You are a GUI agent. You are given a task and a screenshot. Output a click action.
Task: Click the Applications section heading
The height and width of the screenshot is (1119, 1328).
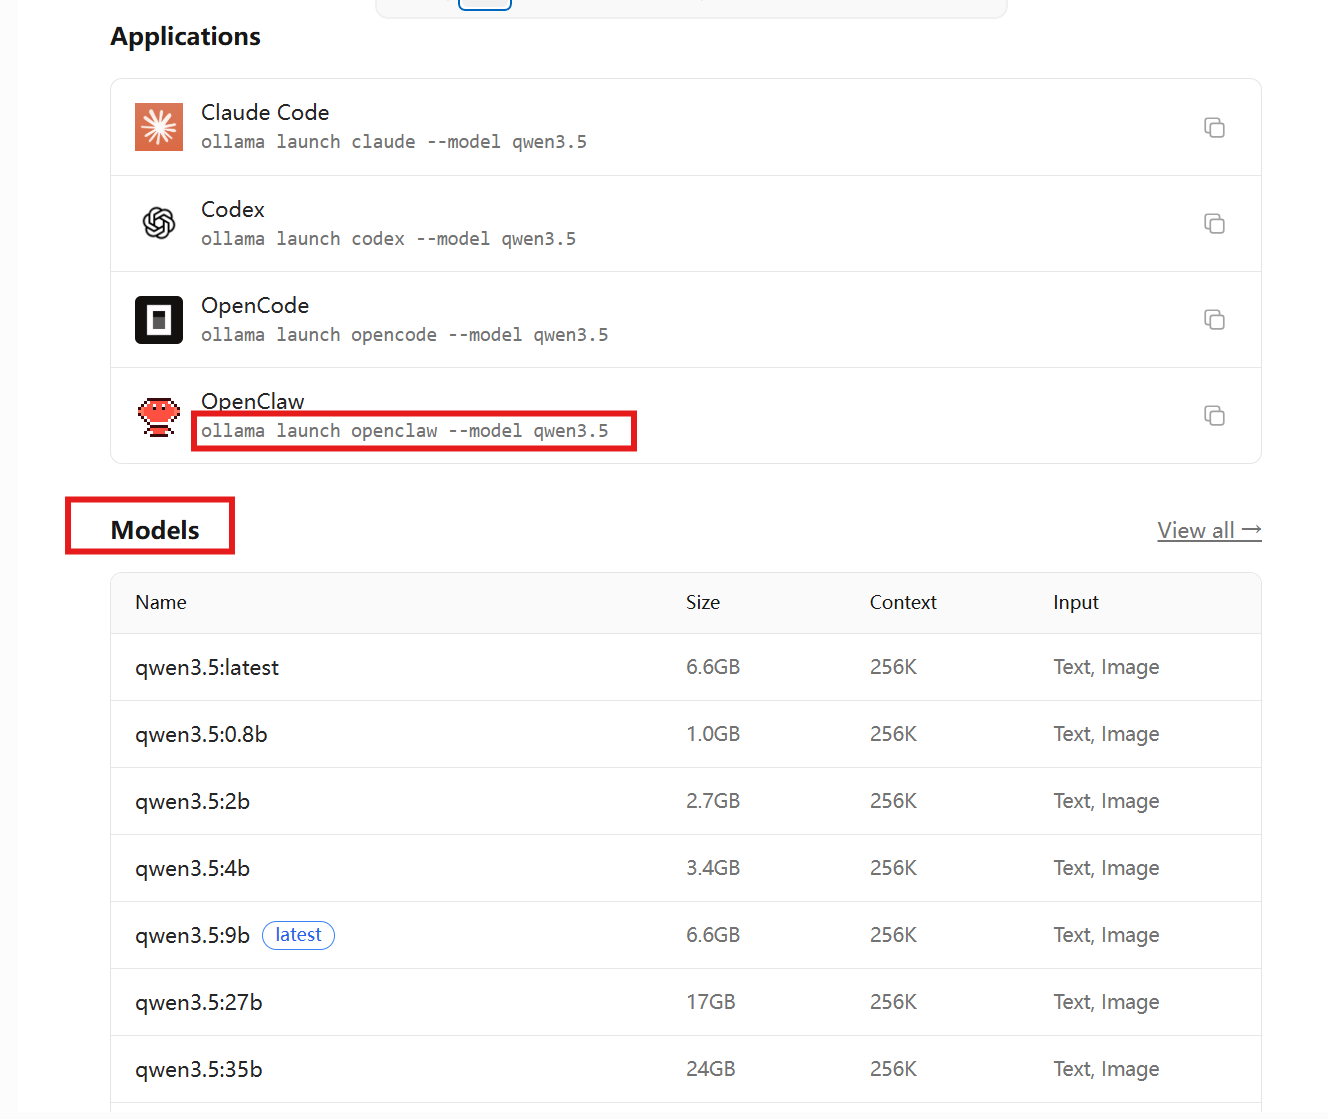(x=185, y=36)
